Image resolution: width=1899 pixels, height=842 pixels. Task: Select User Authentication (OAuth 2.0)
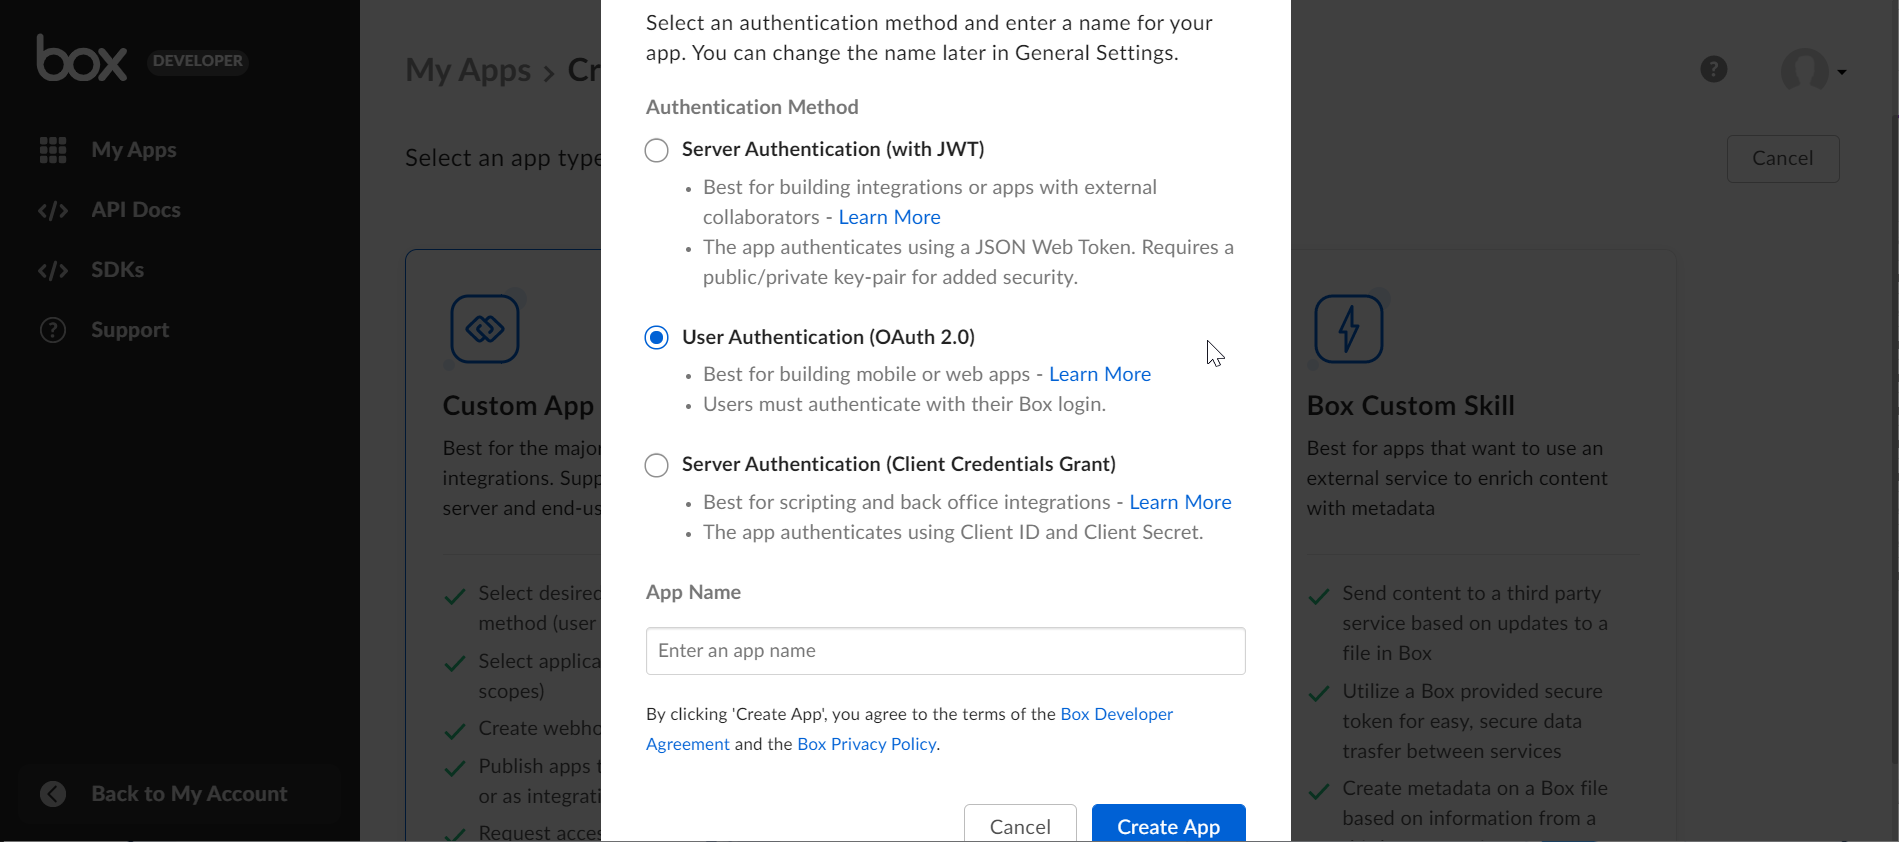656,337
